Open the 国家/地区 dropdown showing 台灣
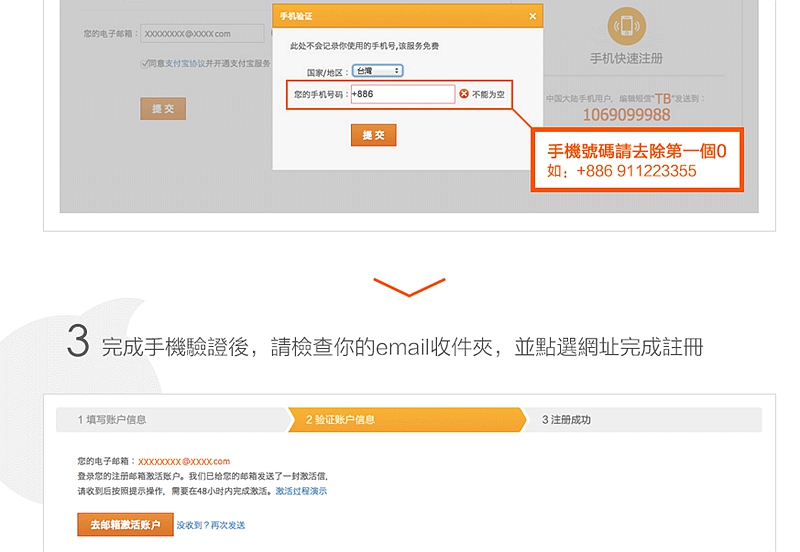Image resolution: width=800 pixels, height=552 pixels. pyautogui.click(x=378, y=71)
